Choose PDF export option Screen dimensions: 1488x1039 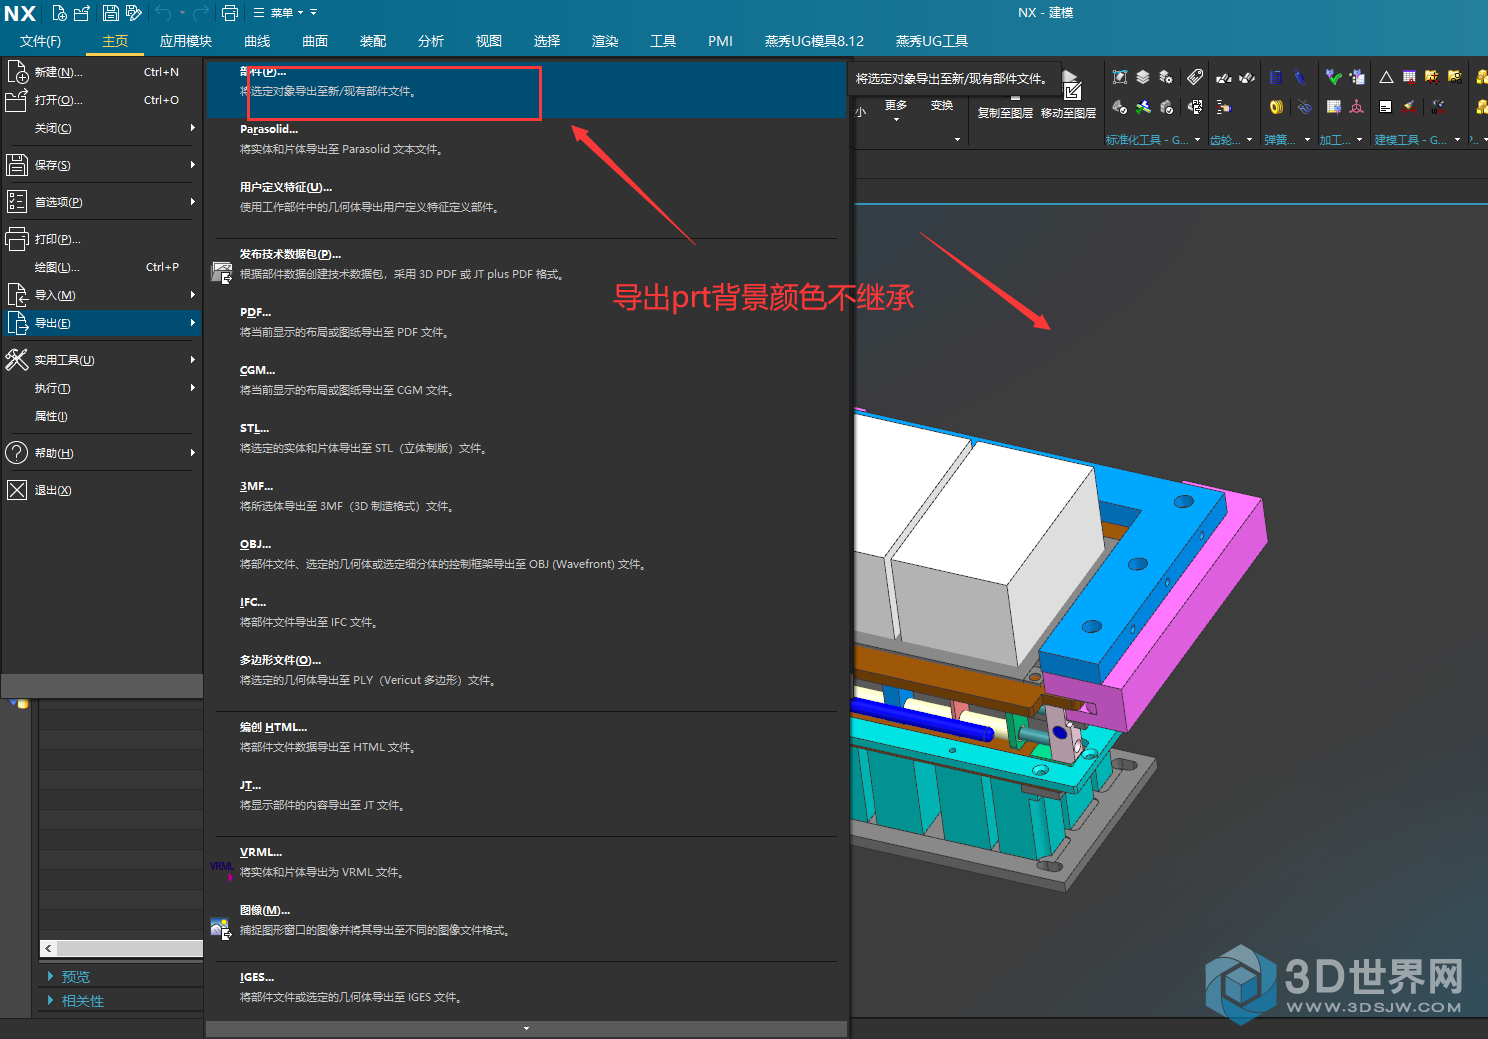tap(527, 322)
